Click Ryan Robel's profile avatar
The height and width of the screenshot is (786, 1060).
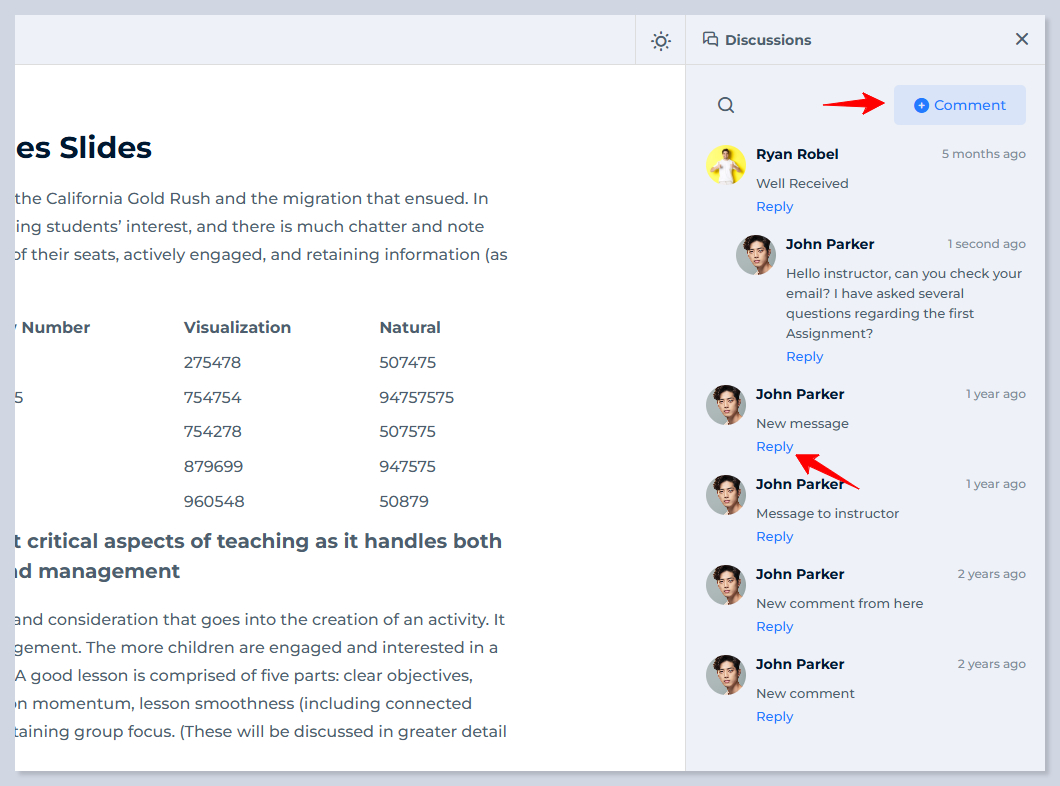(726, 165)
